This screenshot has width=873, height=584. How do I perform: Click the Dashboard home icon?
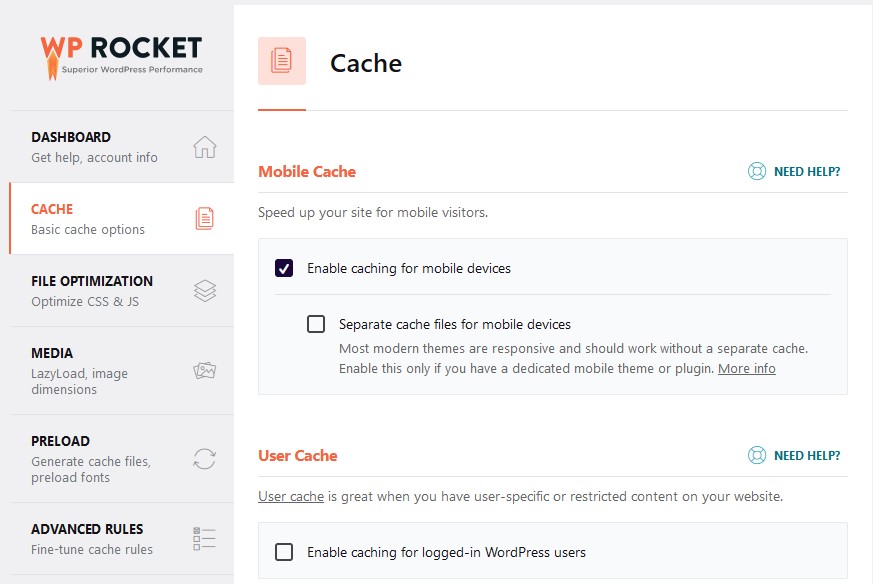tap(204, 147)
